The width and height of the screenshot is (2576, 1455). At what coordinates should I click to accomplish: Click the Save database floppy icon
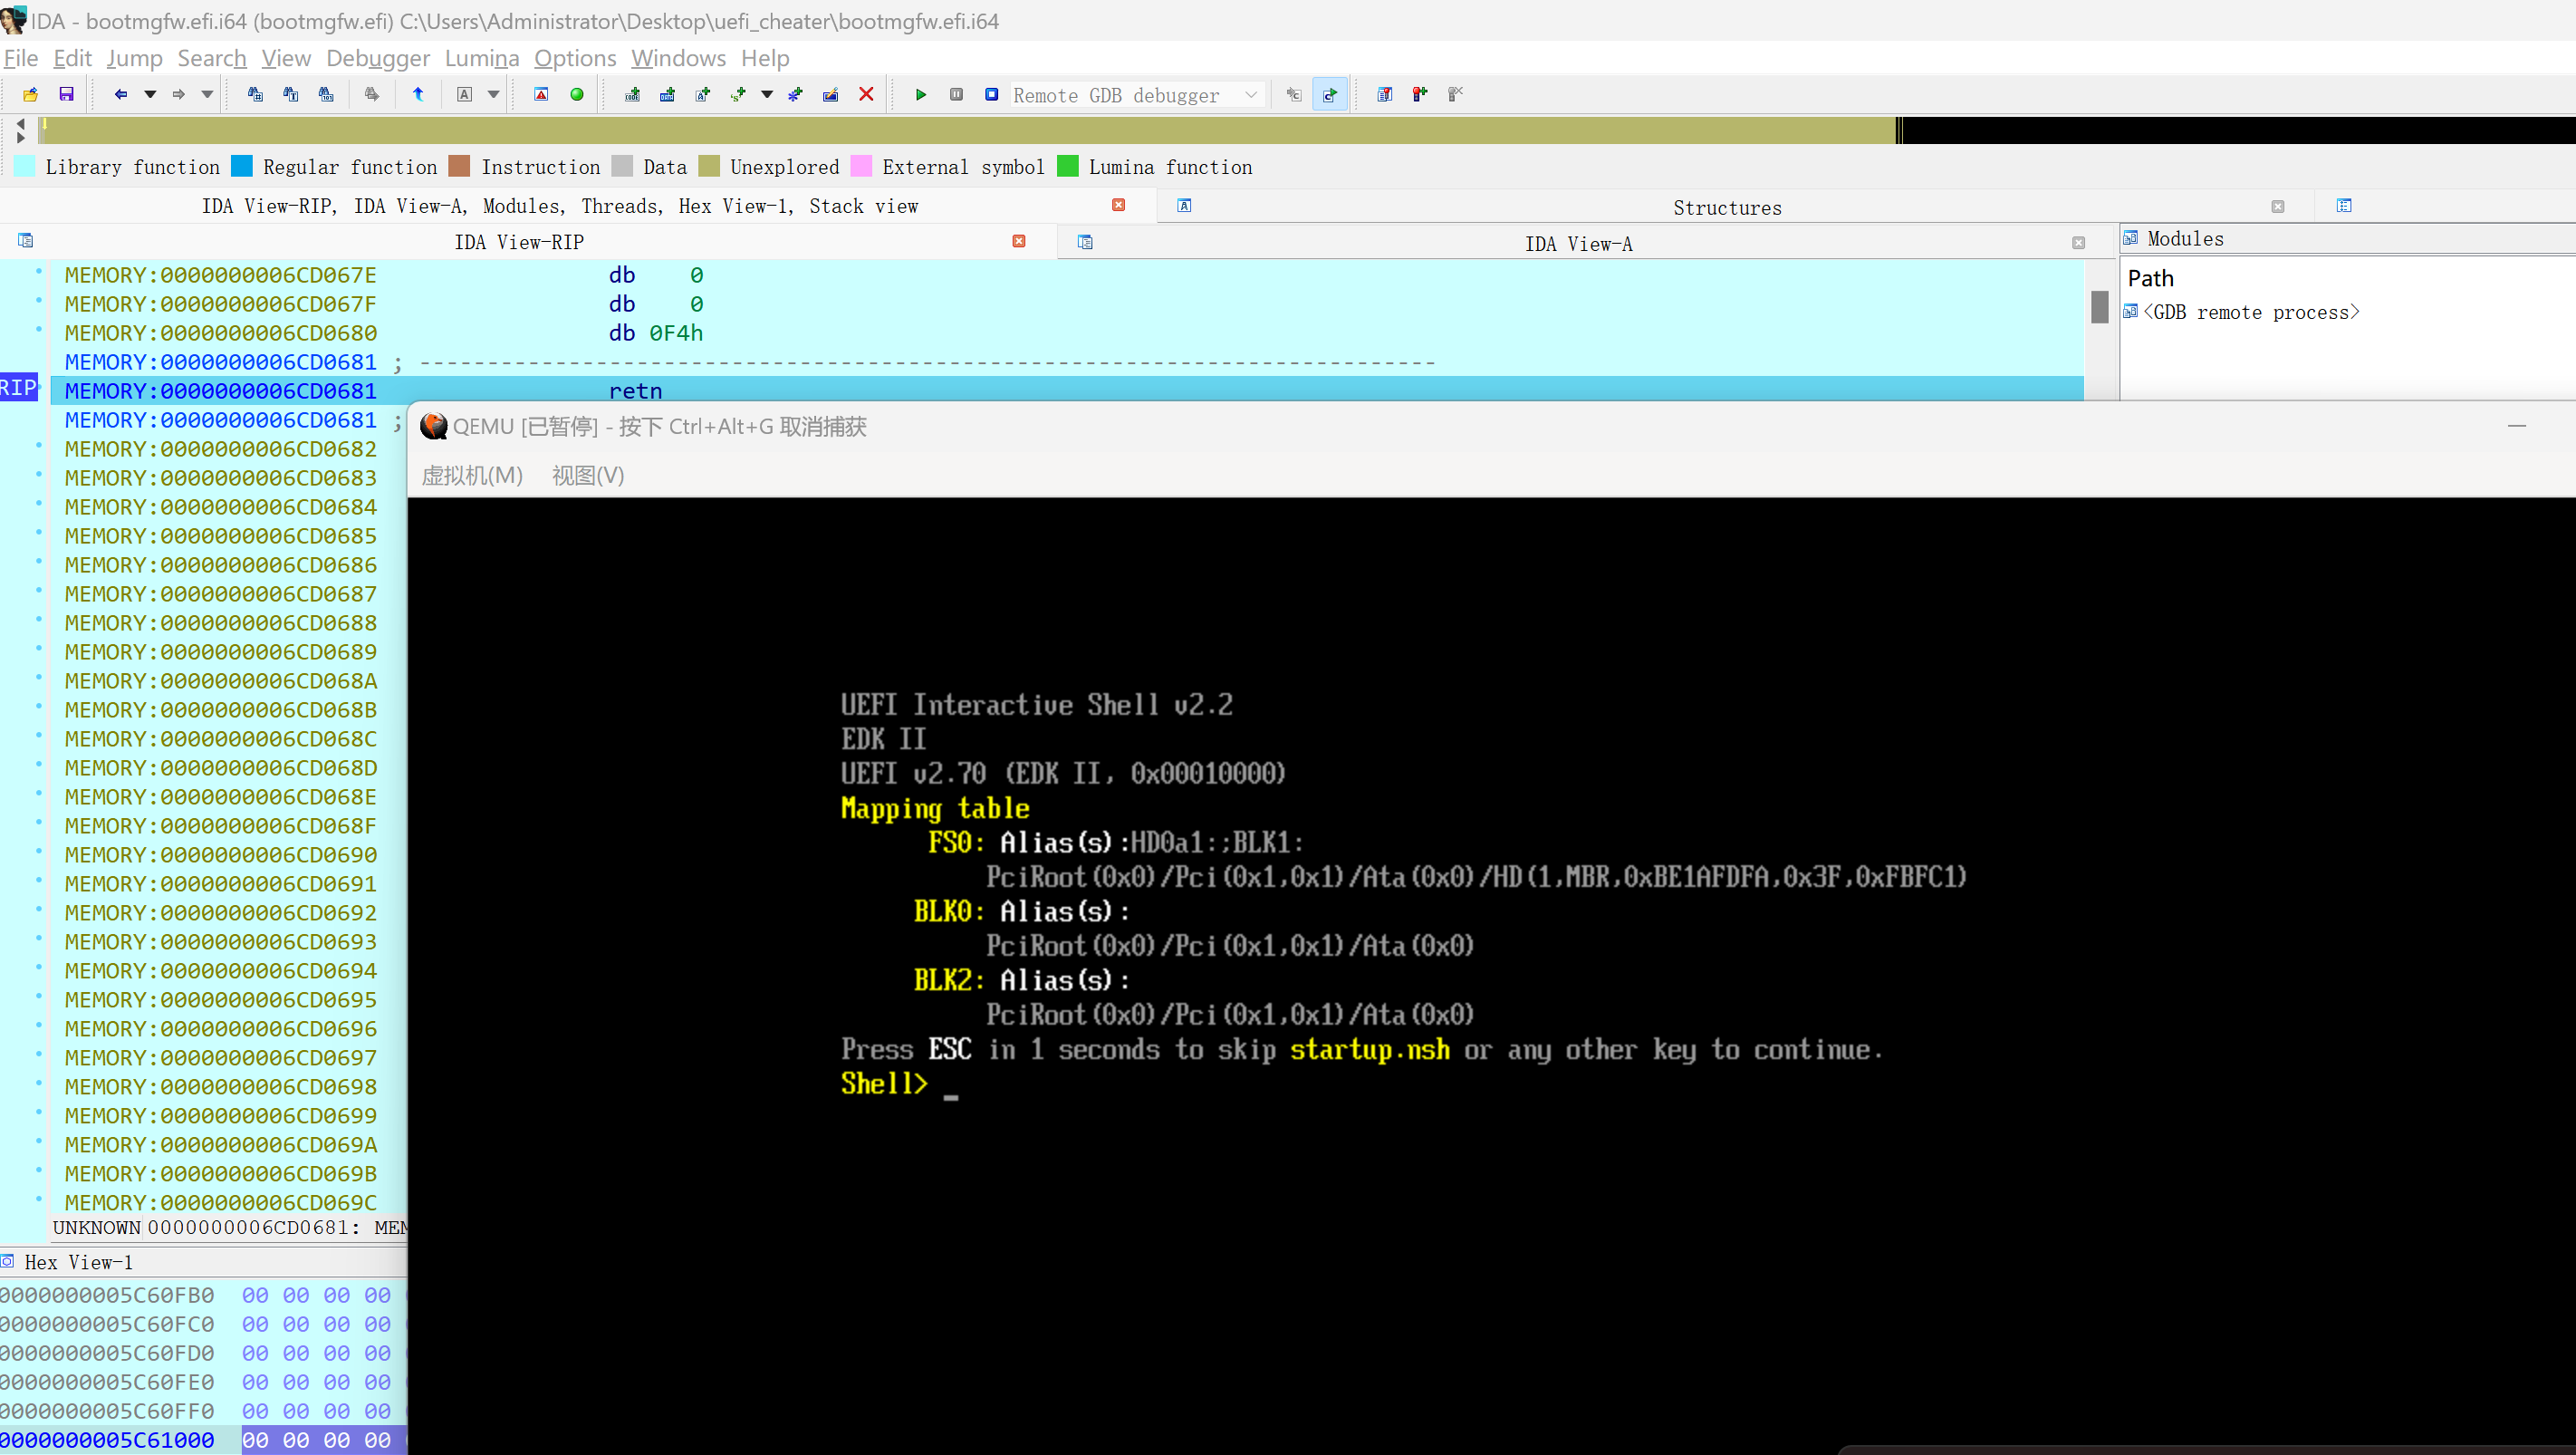[x=67, y=94]
